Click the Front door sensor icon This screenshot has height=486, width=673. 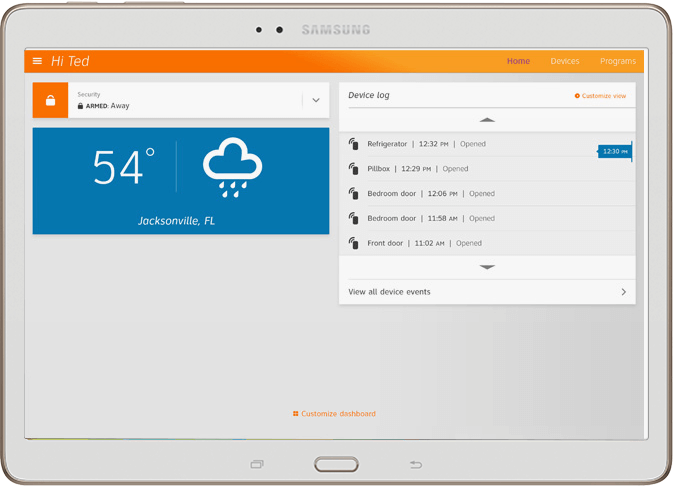pos(354,243)
